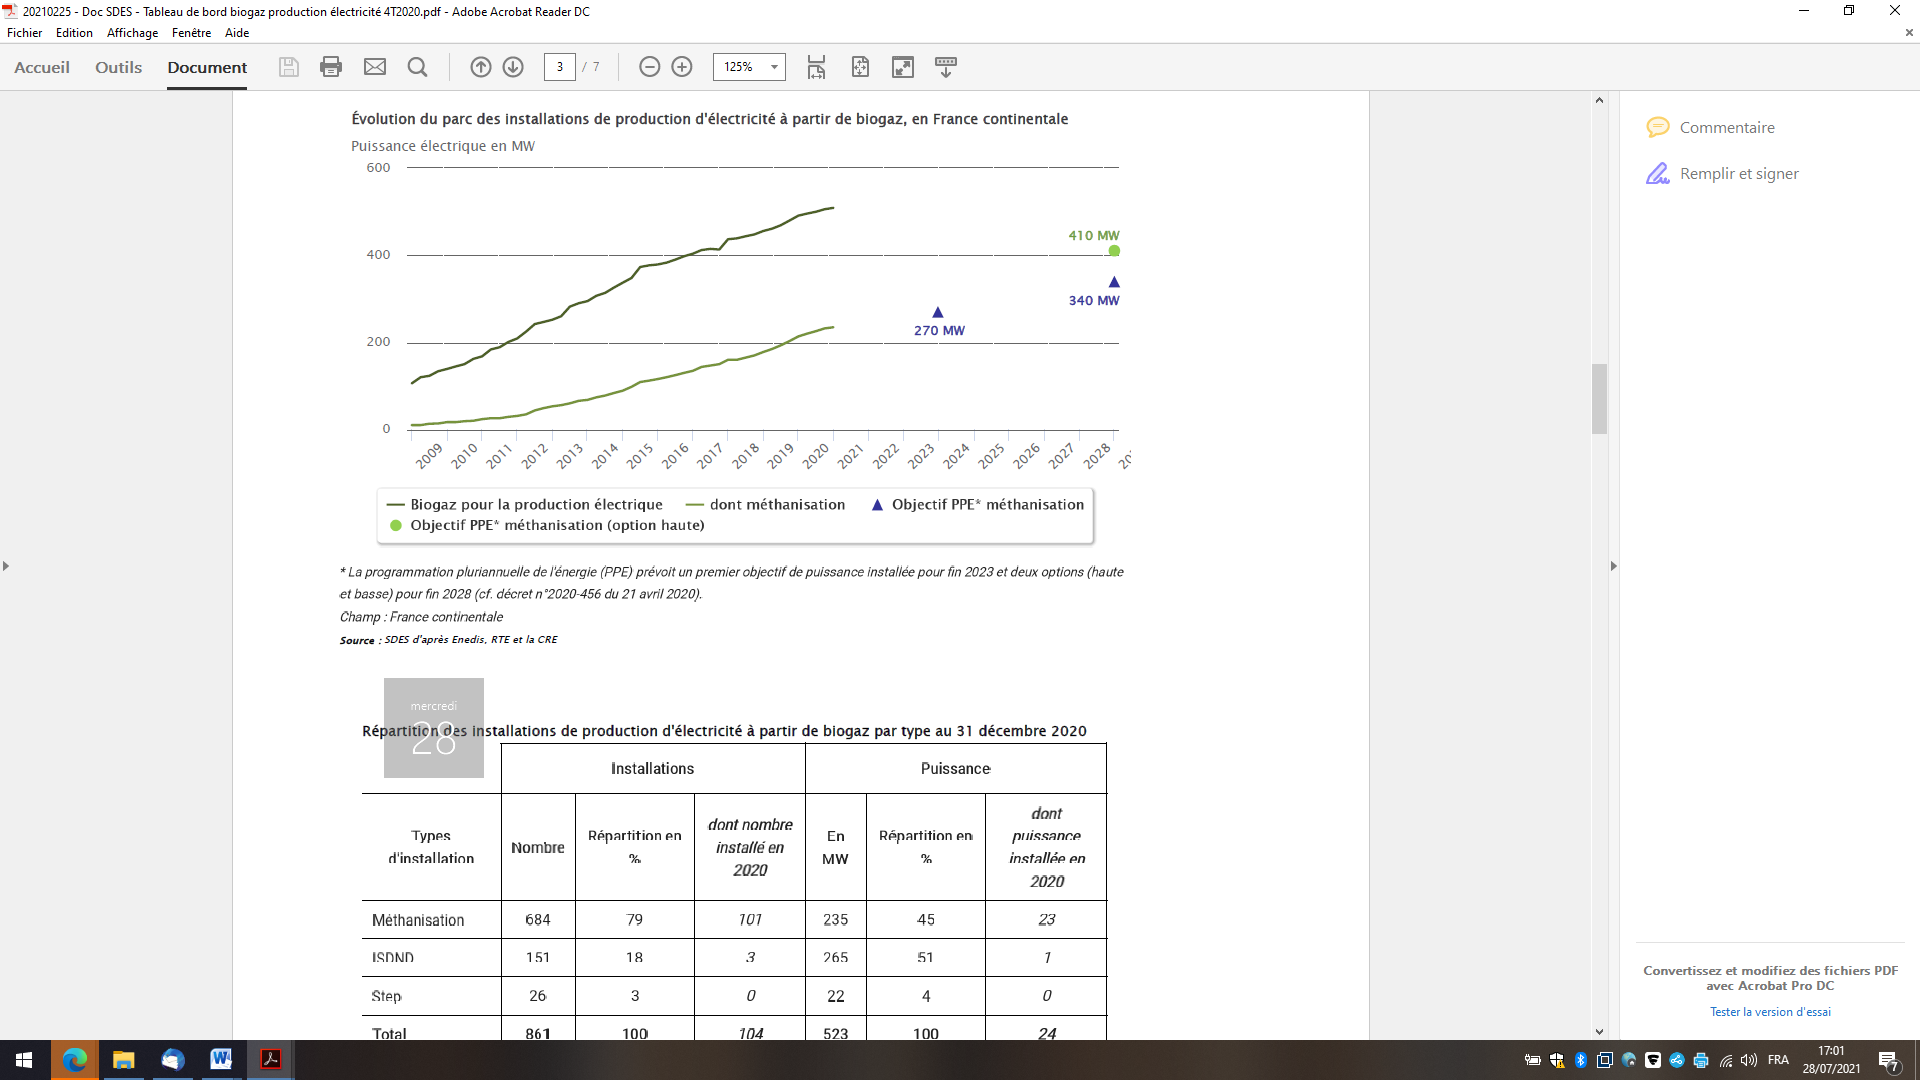This screenshot has height=1080, width=1920.
Task: Click the email envelope icon
Action: click(375, 67)
